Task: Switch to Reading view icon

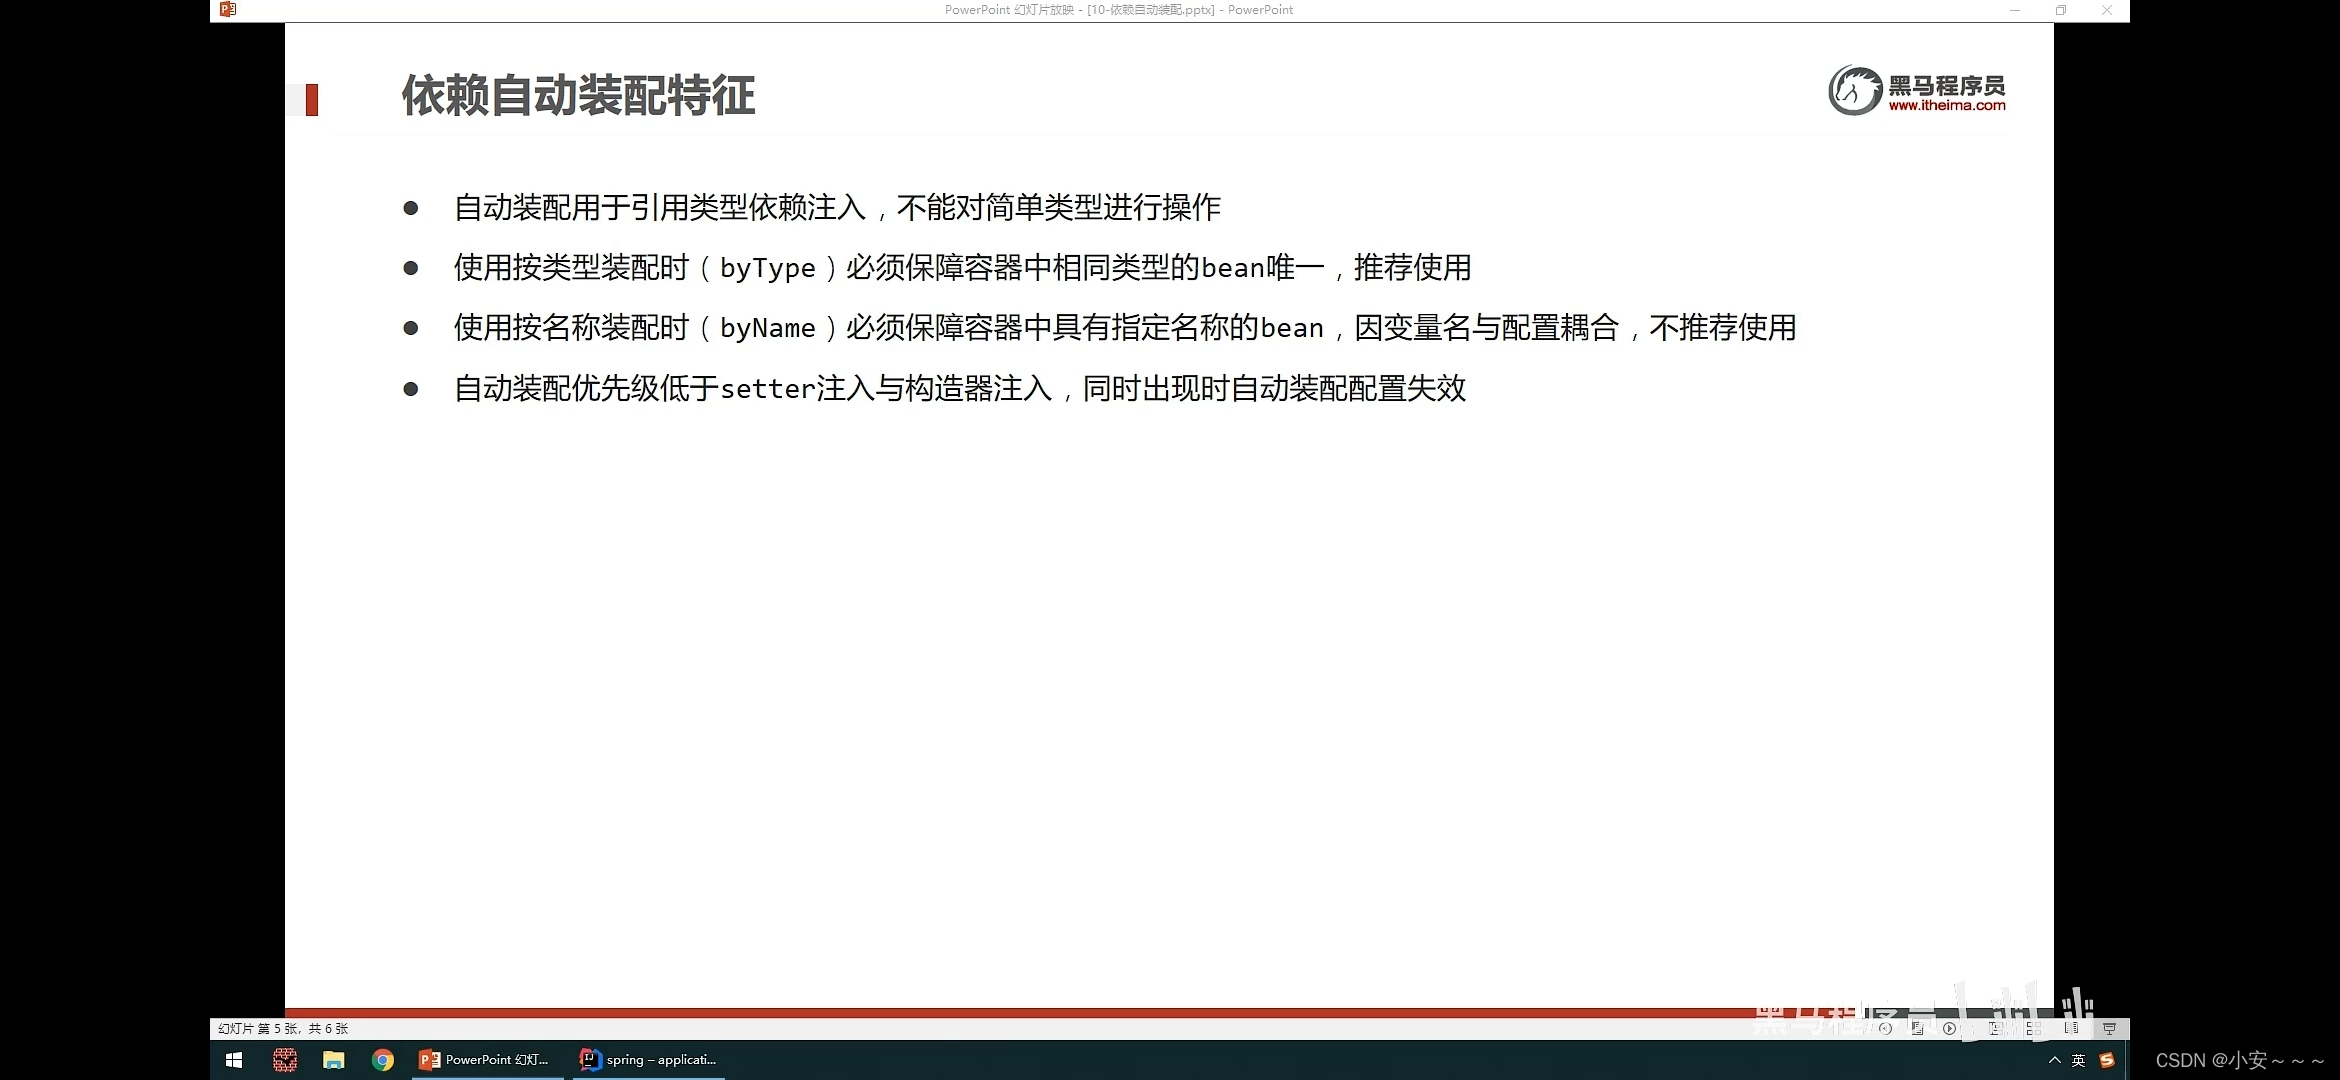Action: 2071,1028
